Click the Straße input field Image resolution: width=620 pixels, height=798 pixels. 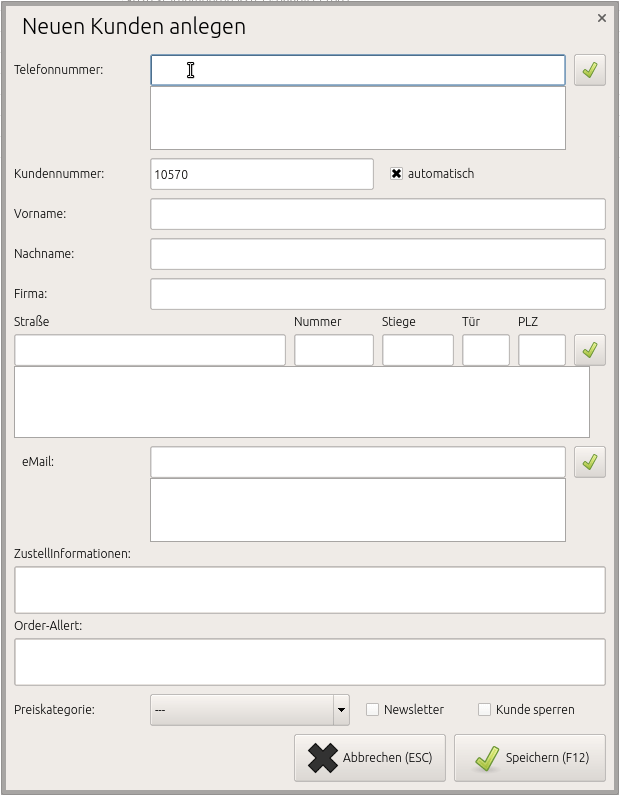pyautogui.click(x=150, y=350)
